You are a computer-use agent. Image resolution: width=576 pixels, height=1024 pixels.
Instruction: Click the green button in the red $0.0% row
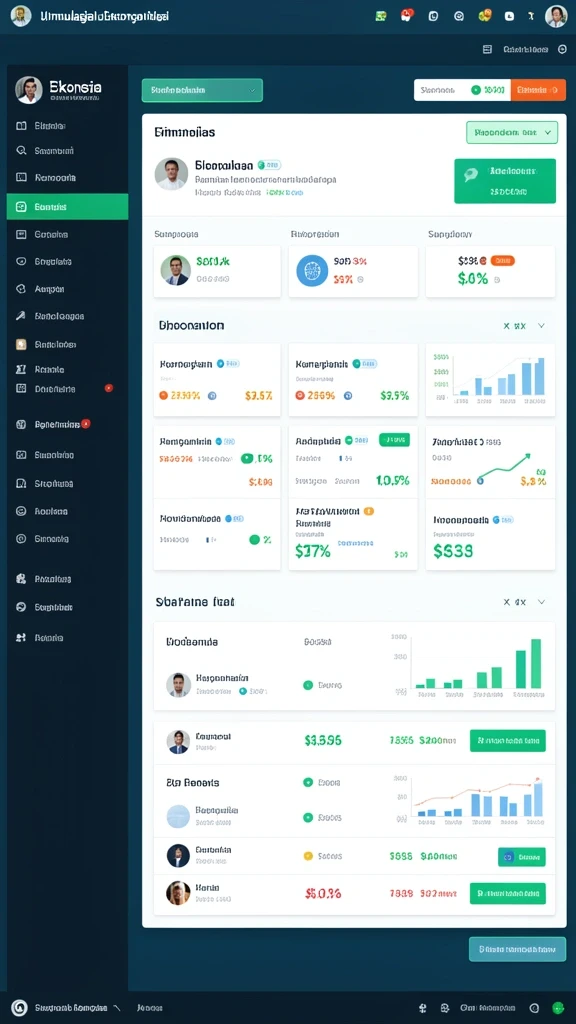click(x=507, y=893)
